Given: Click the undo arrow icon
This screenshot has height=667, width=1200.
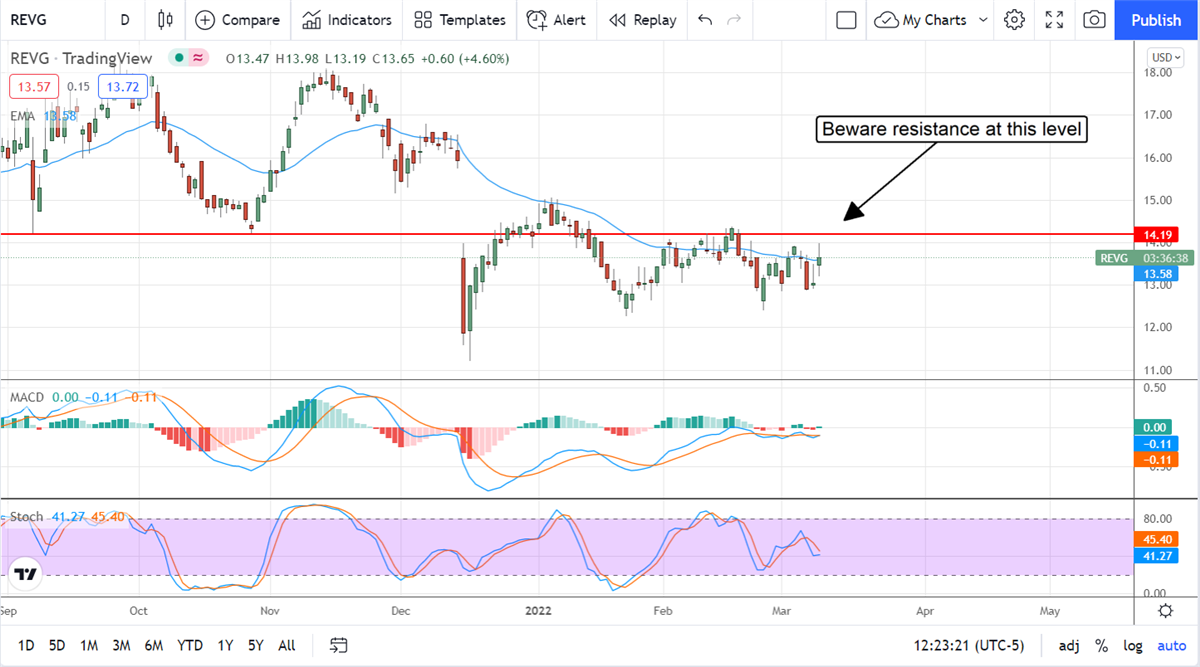Looking at the screenshot, I should pos(705,20).
